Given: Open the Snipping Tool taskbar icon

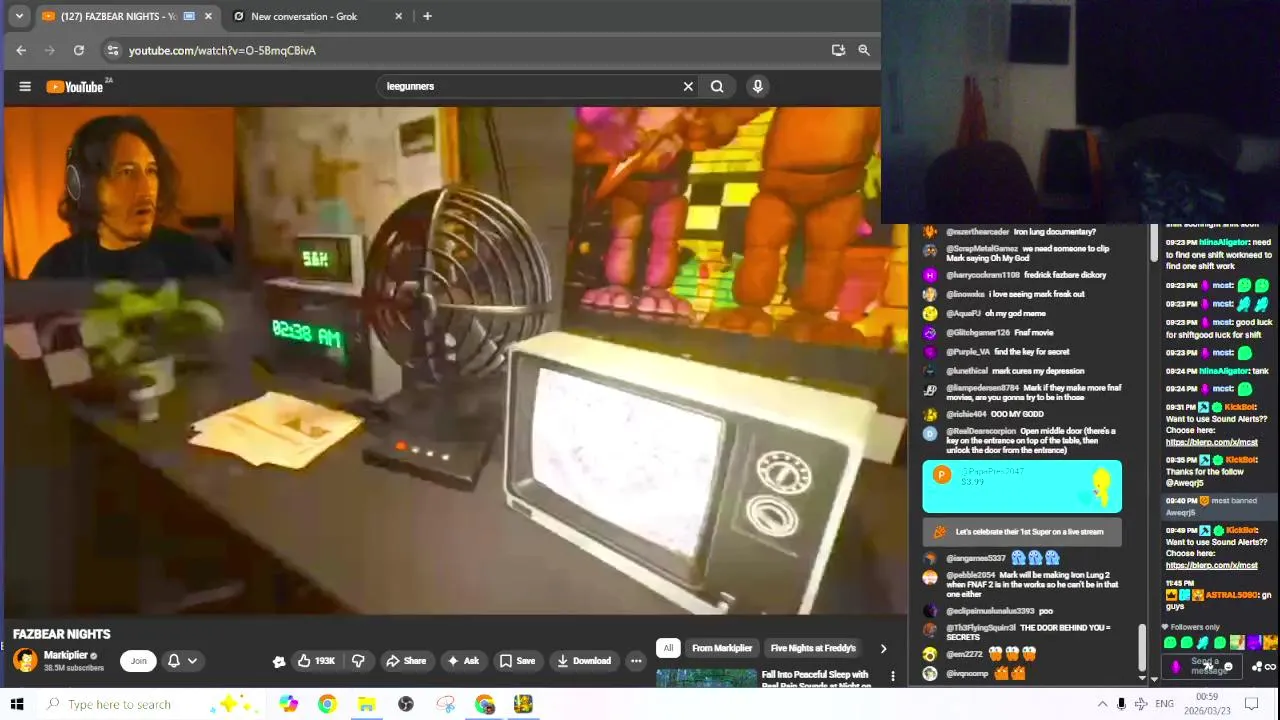Looking at the screenshot, I should [x=445, y=705].
